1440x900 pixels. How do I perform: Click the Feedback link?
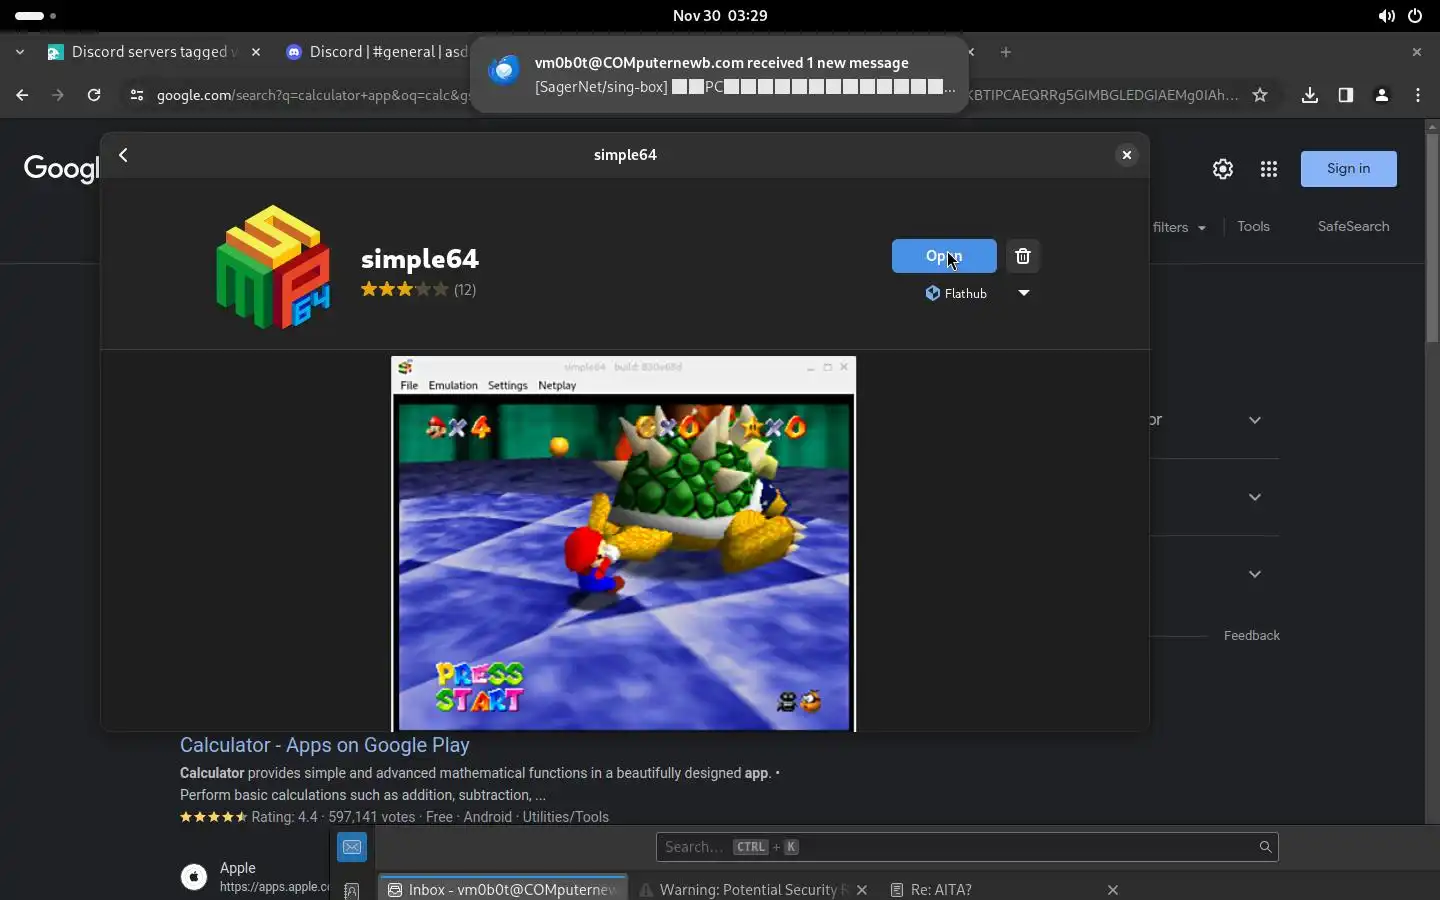coord(1252,635)
